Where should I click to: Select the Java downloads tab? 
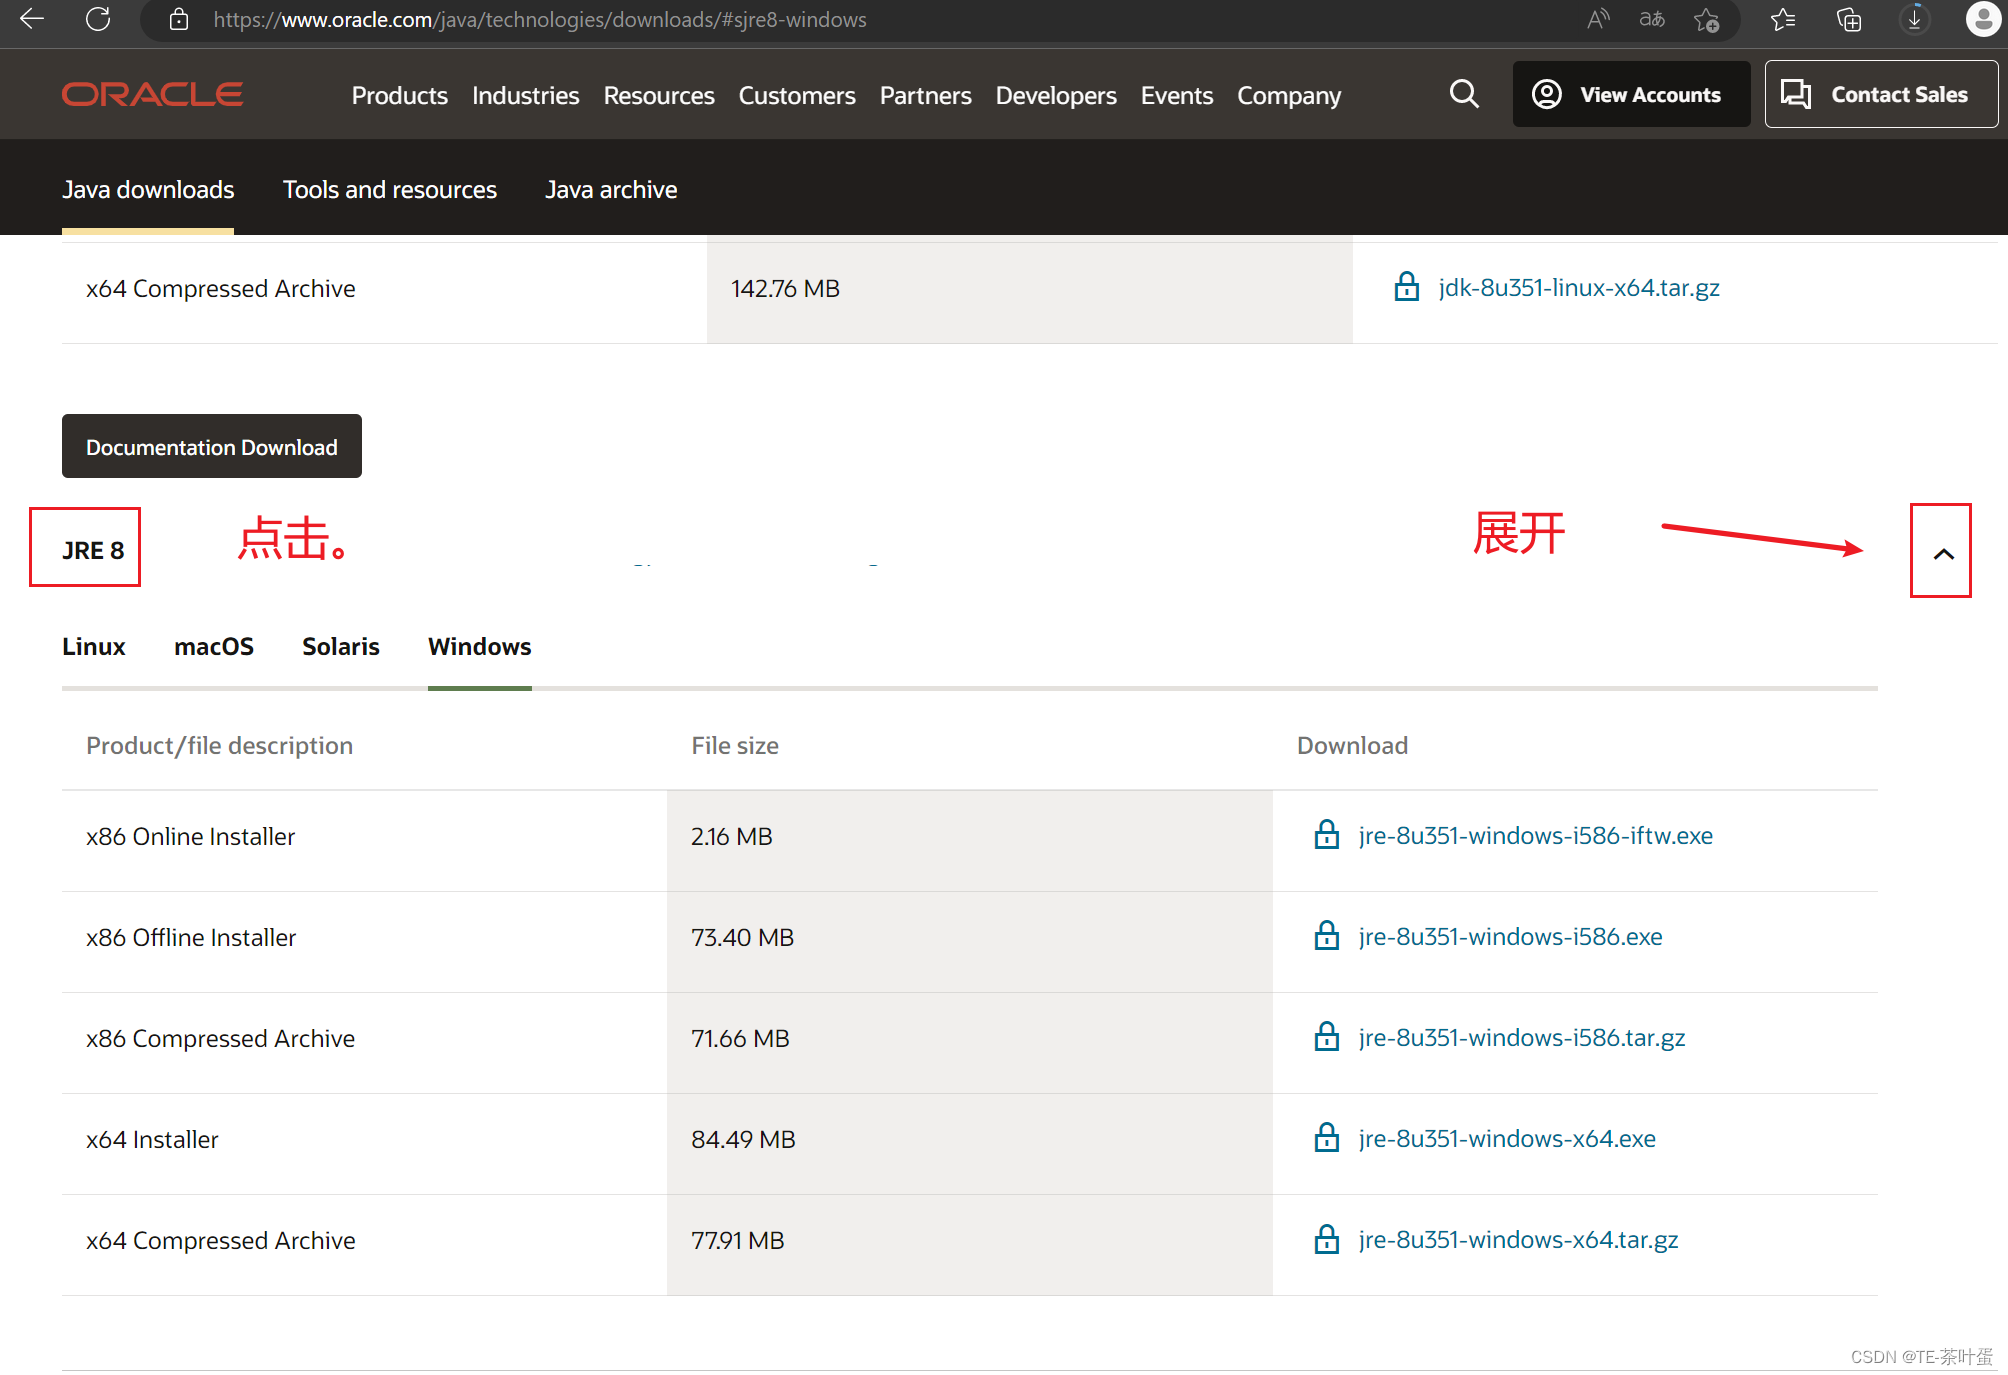pos(148,189)
